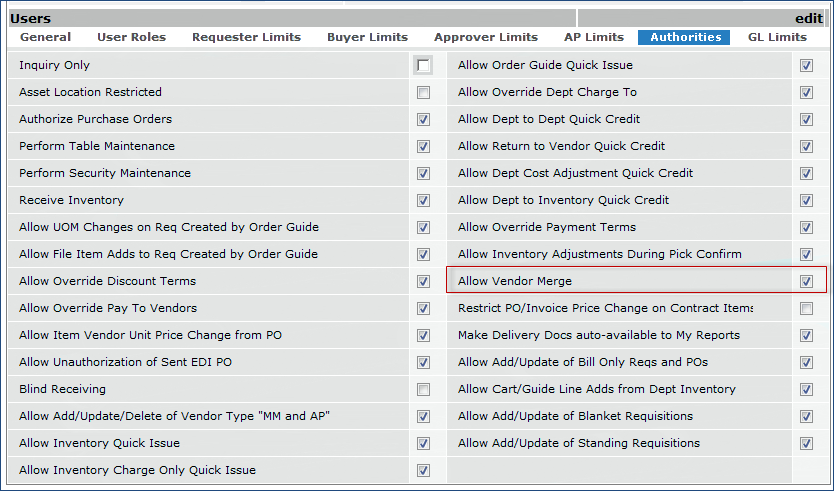Uncheck Allow Vendor Merge
Screen dimensions: 834x491
[x=807, y=282]
